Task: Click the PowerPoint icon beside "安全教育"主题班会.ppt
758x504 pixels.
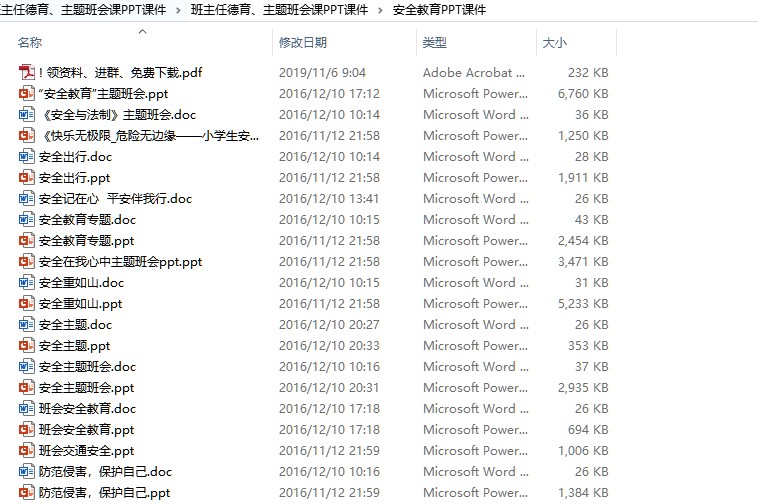Action: (x=27, y=94)
